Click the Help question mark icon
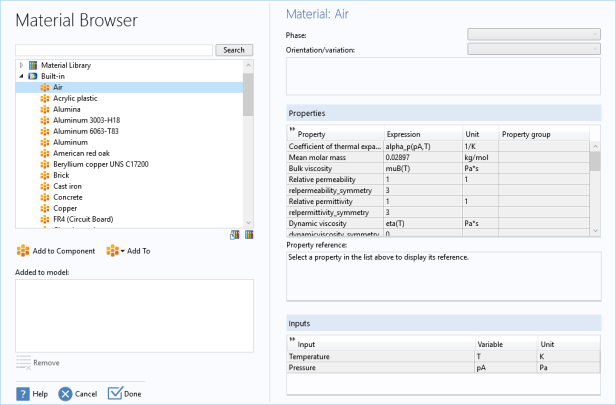The image size is (616, 405). click(22, 393)
